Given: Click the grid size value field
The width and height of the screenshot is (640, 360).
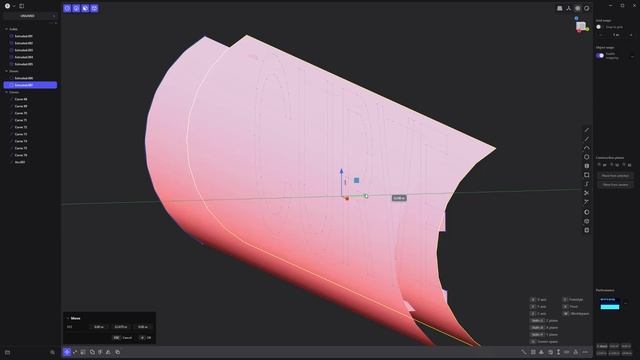Looking at the screenshot, I should click(616, 35).
